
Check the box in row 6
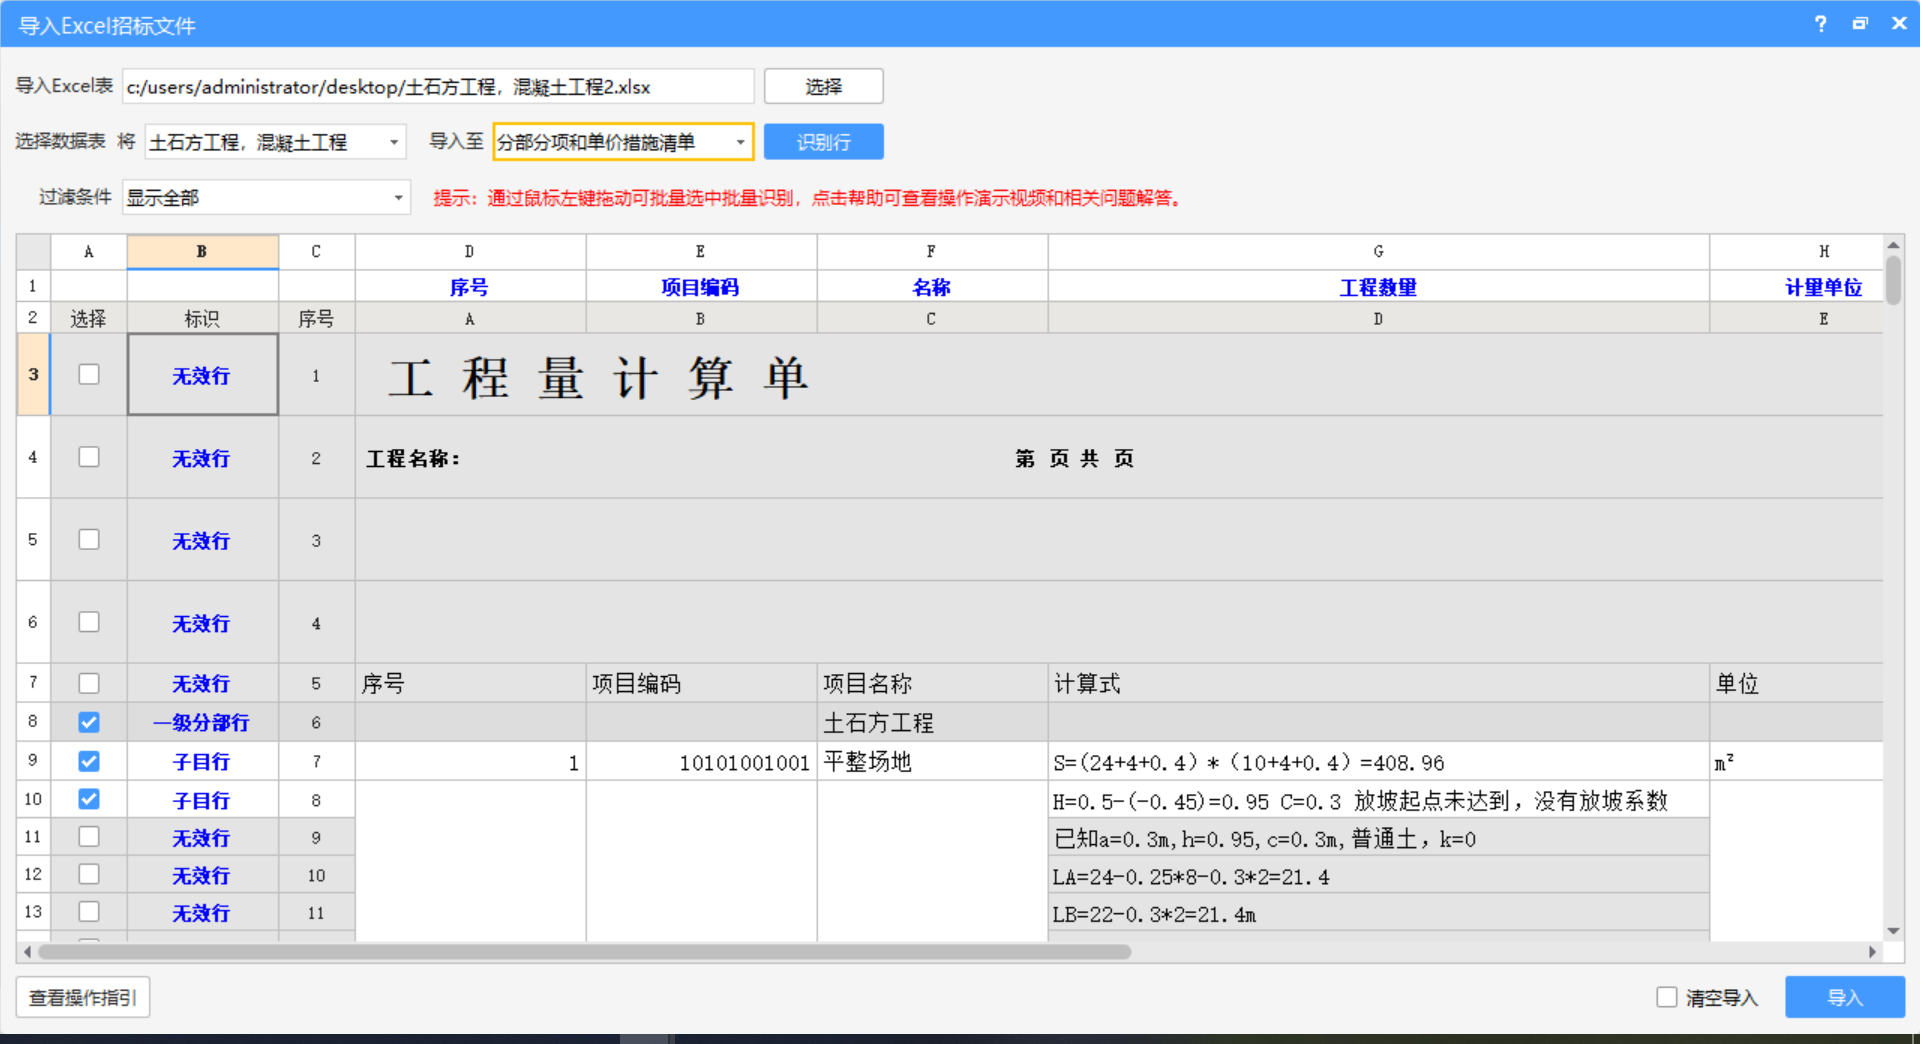coord(89,622)
